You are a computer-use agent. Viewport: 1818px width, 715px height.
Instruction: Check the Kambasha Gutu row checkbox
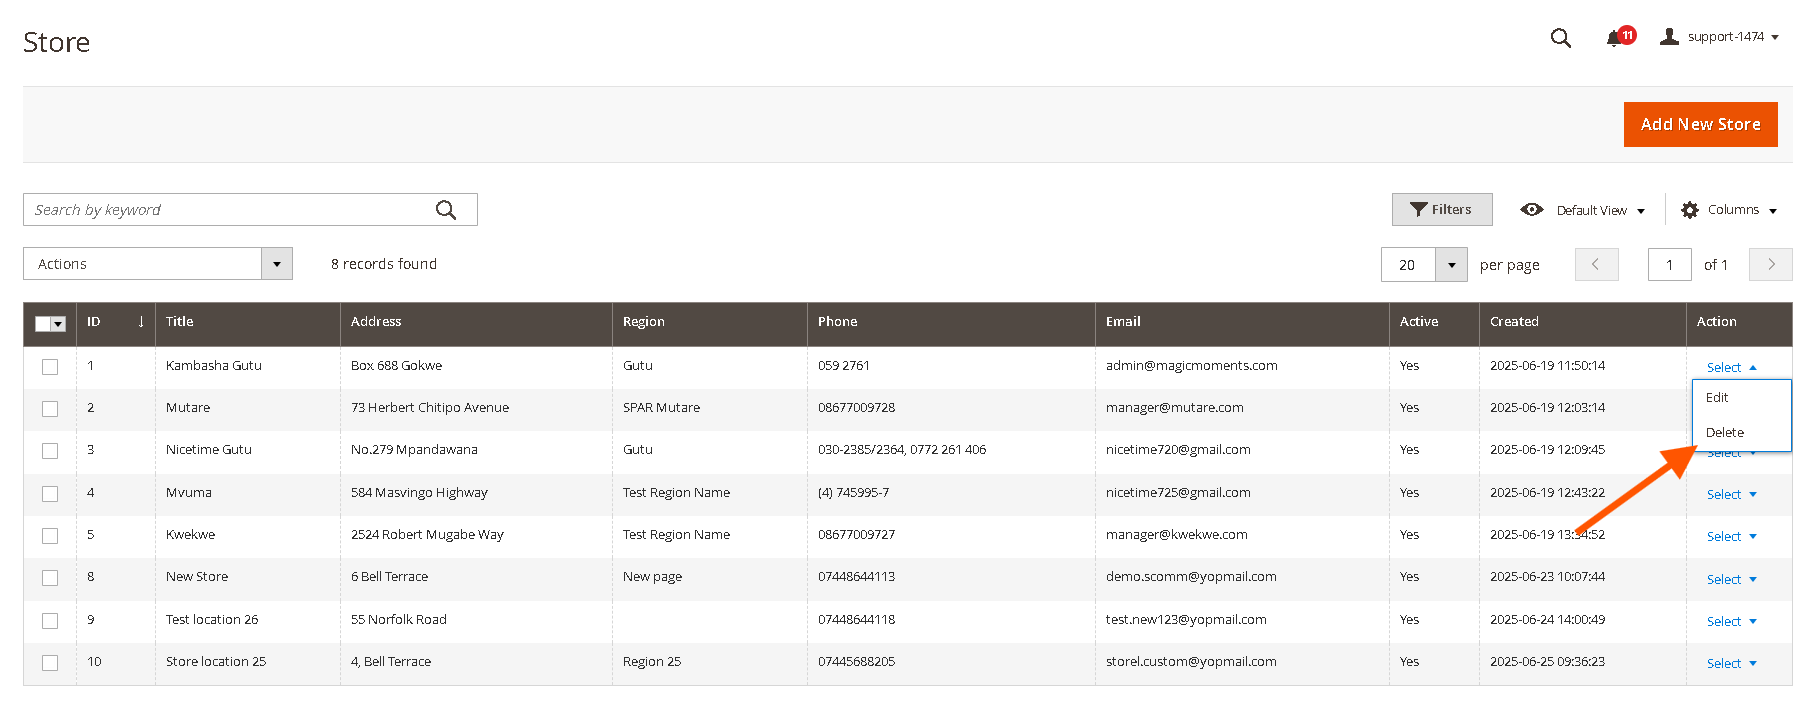click(50, 367)
